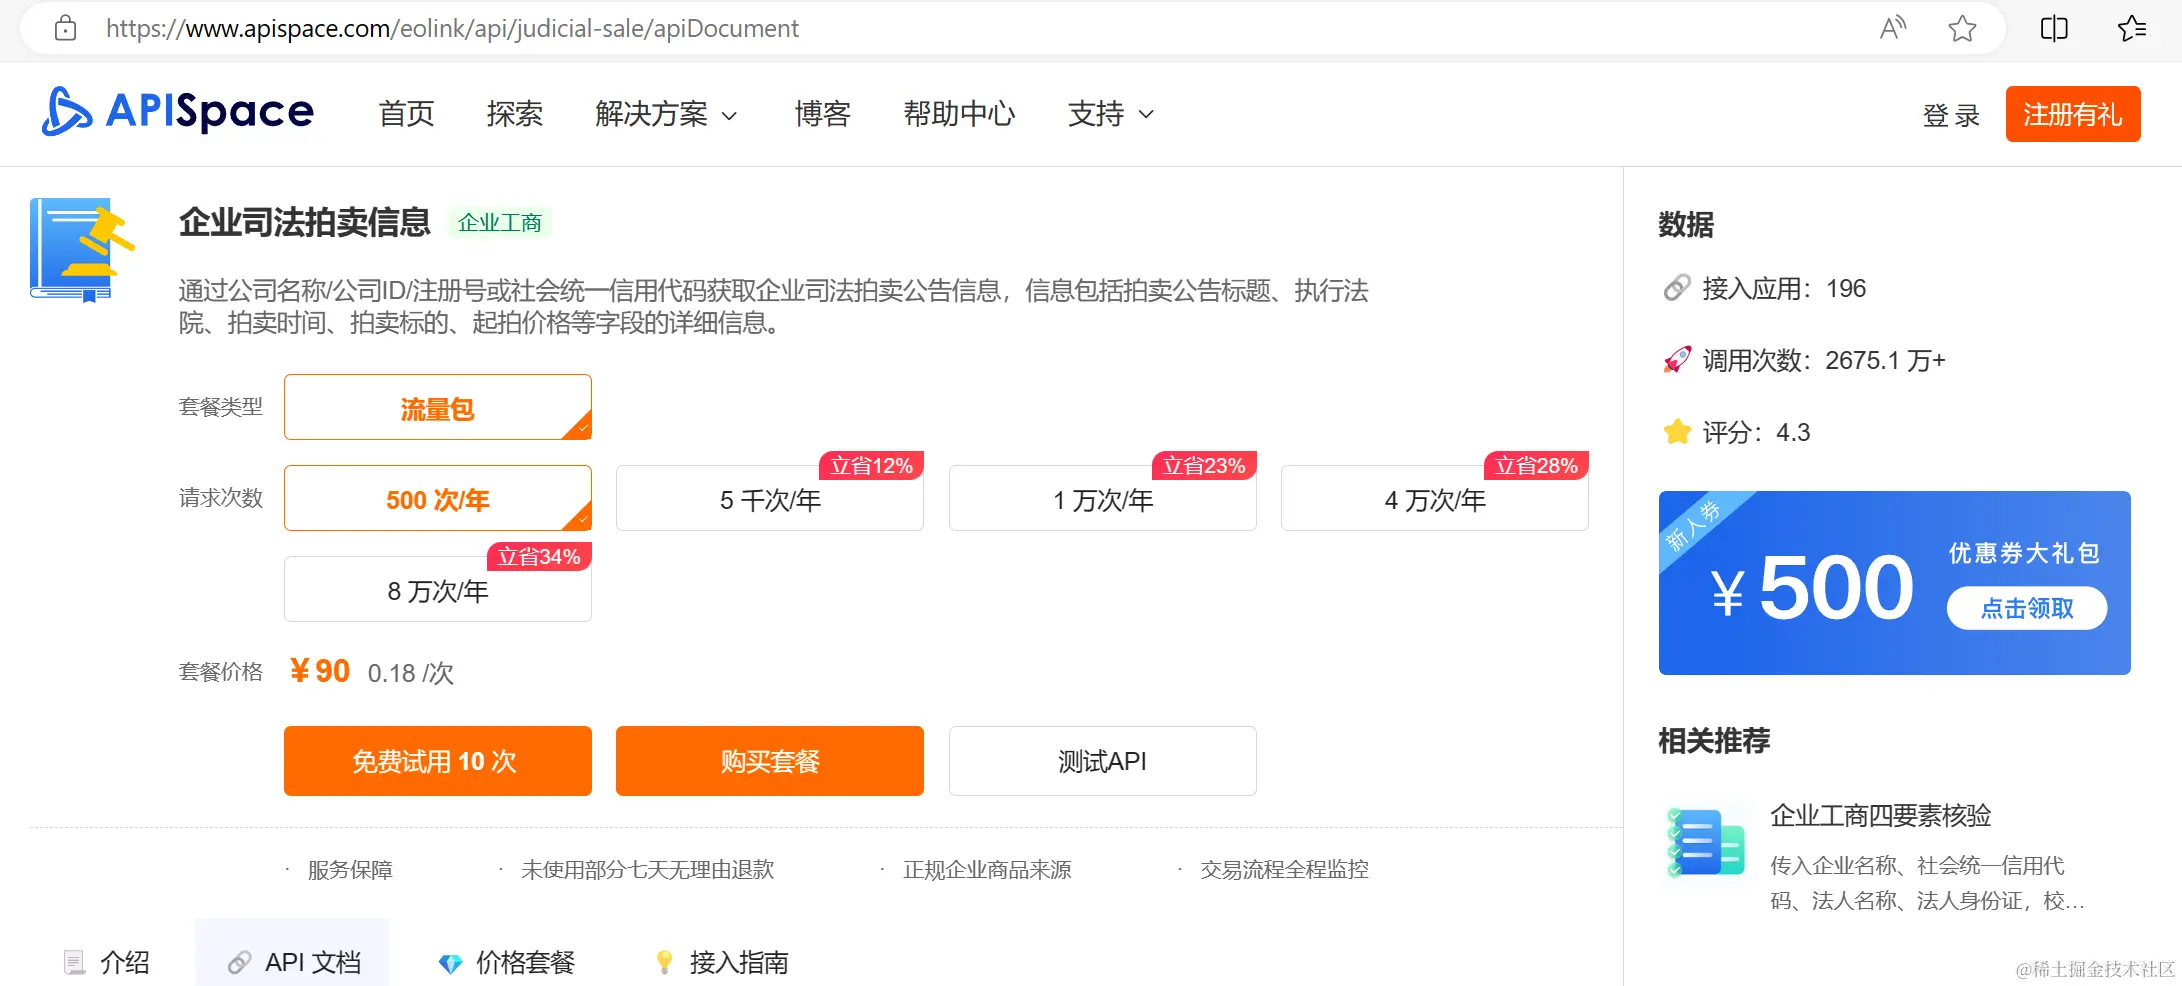This screenshot has height=986, width=2182.
Task: Click the ¥90 package price
Action: (x=319, y=670)
